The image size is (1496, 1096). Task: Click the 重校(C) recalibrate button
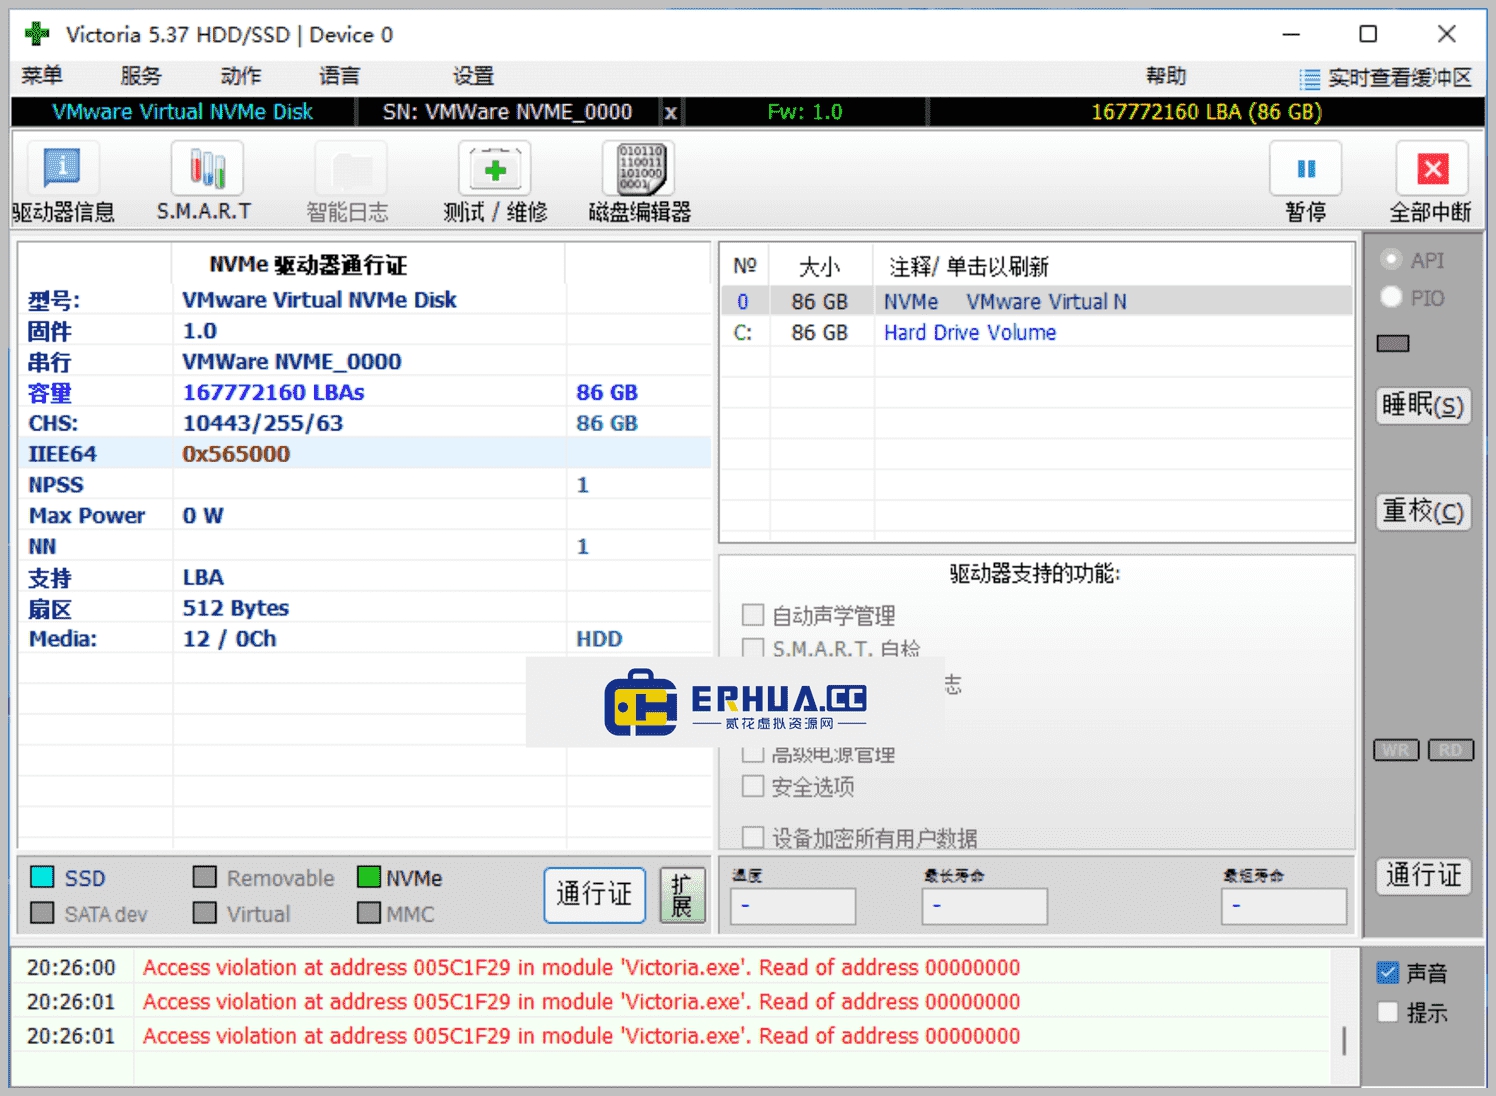1423,511
